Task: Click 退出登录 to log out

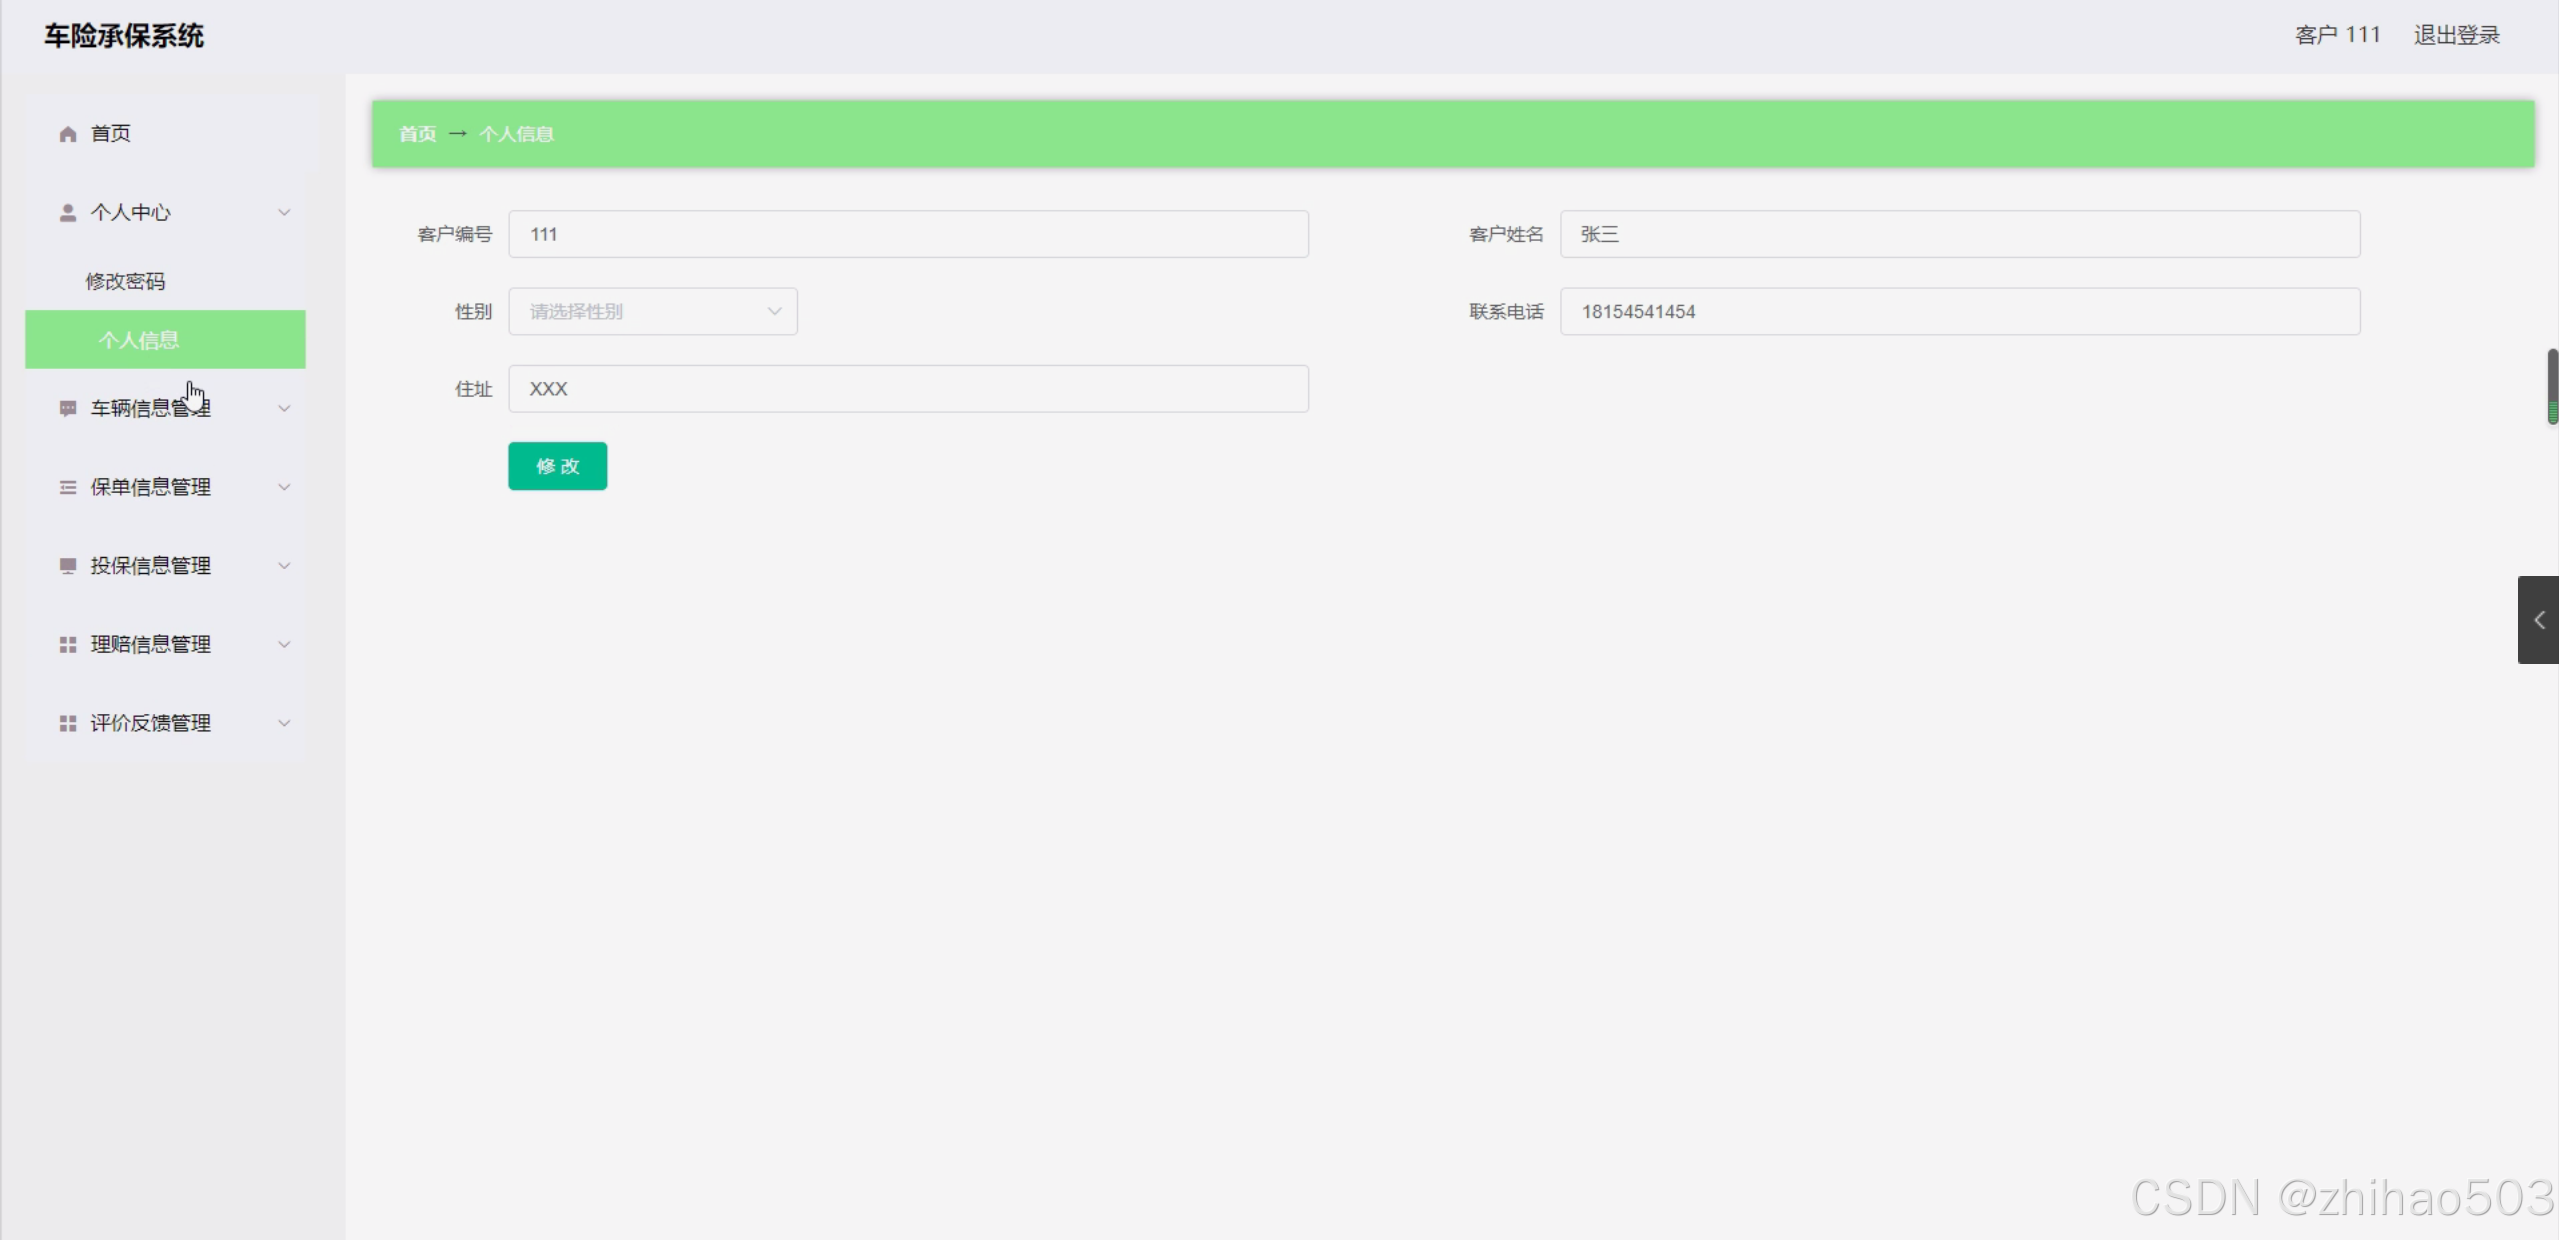Action: [2455, 34]
